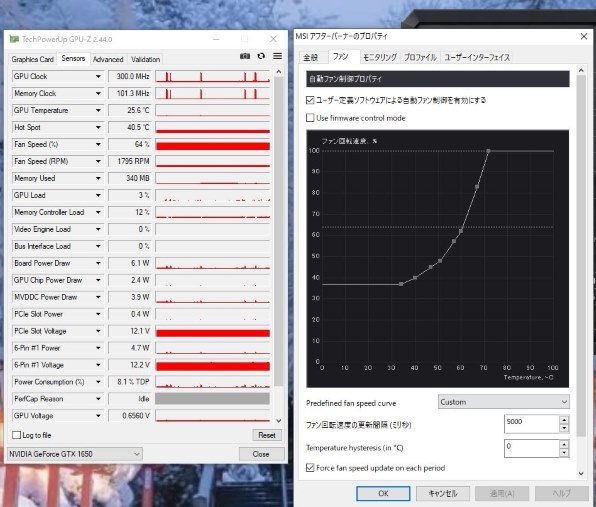
Task: Click the GPU Clock value 300.0 MHz
Action: coord(130,76)
